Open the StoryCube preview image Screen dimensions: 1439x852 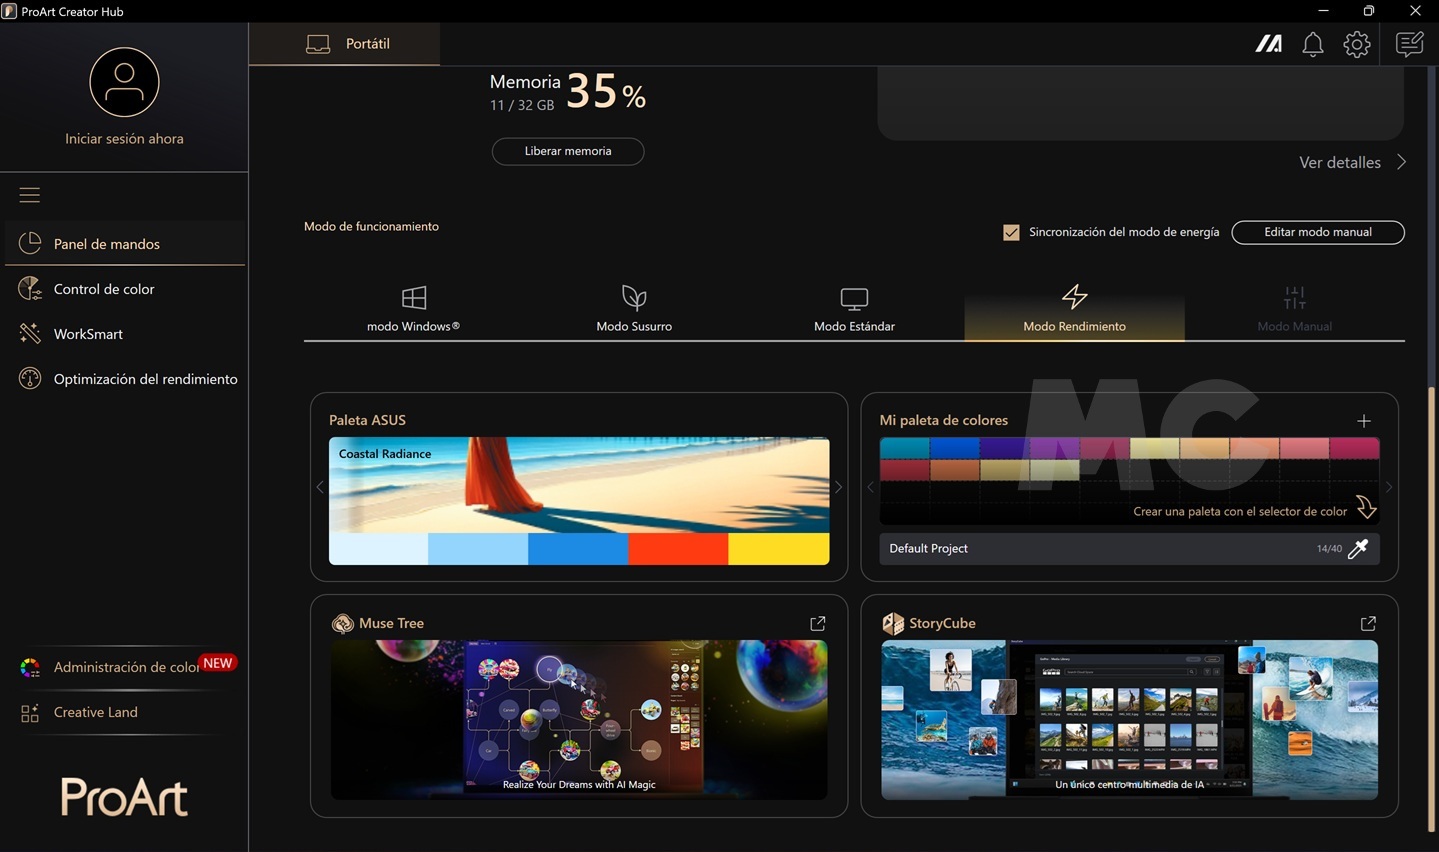click(x=1130, y=720)
